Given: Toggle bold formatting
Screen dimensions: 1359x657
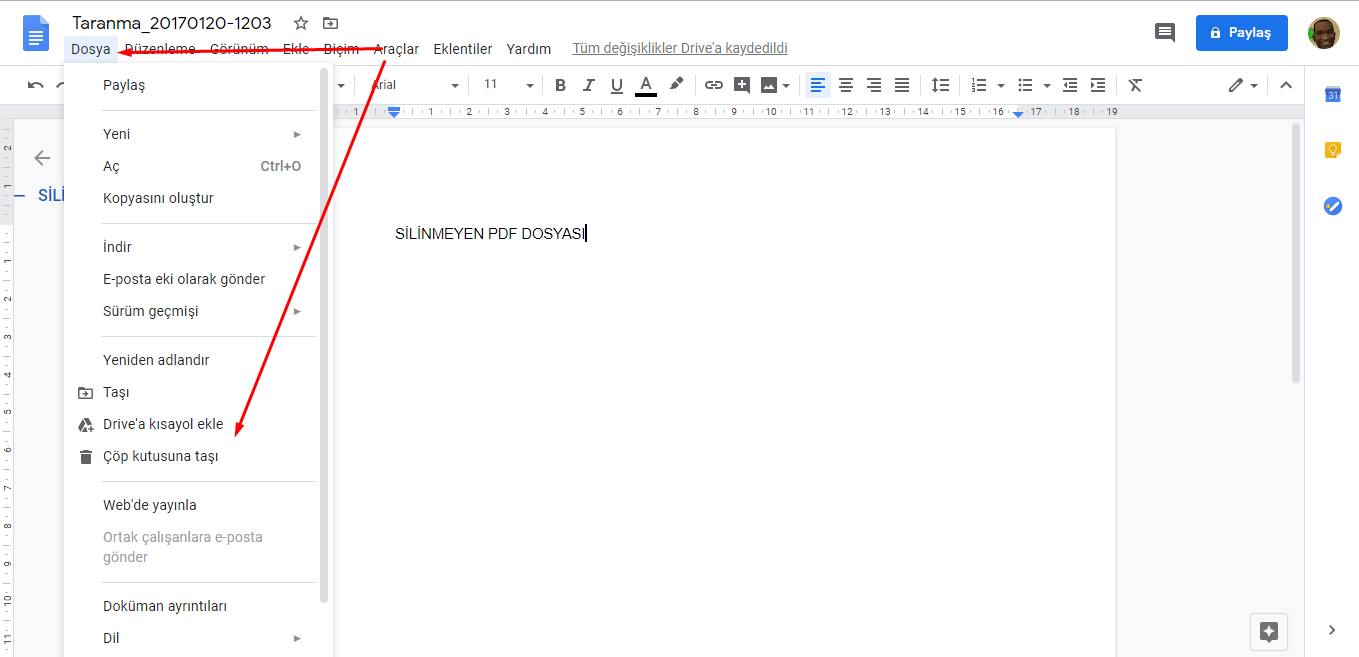Looking at the screenshot, I should coord(560,85).
